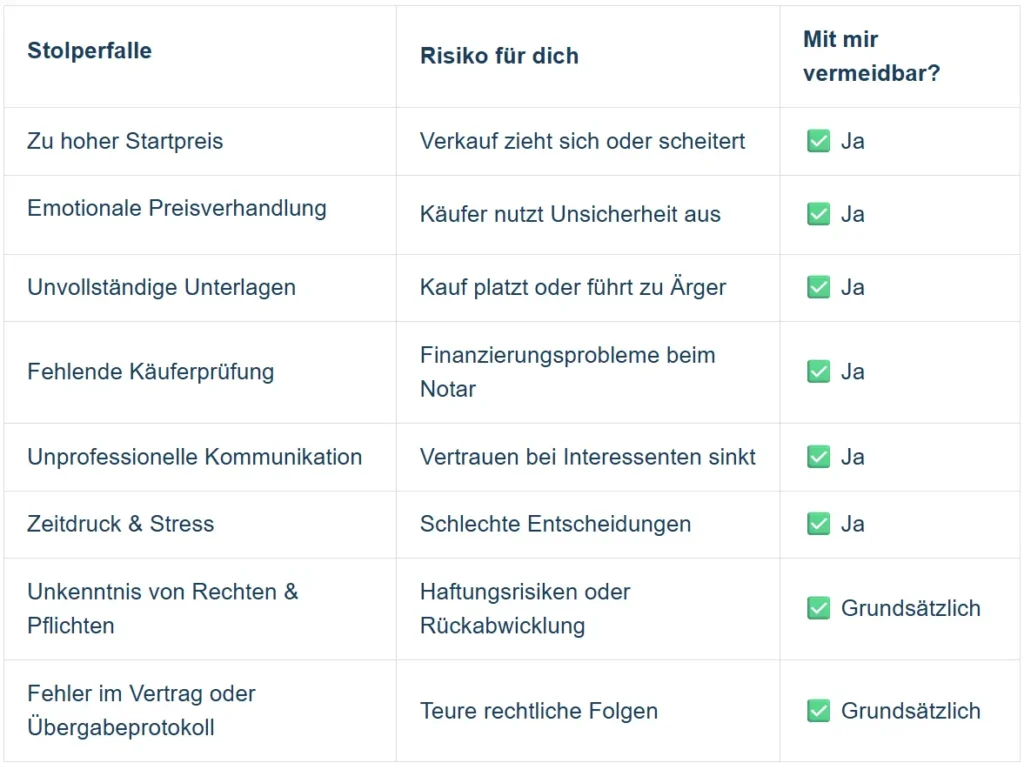Select the checkmark next to Zeitdruck & Stress
The image size is (1024, 763).
point(818,524)
